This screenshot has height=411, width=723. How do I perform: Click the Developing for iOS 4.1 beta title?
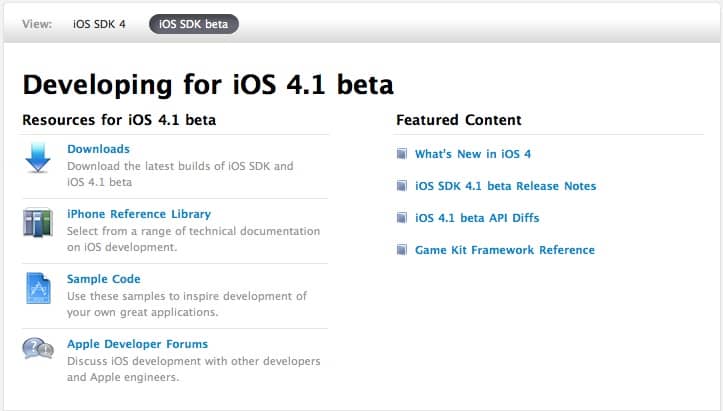pos(208,82)
